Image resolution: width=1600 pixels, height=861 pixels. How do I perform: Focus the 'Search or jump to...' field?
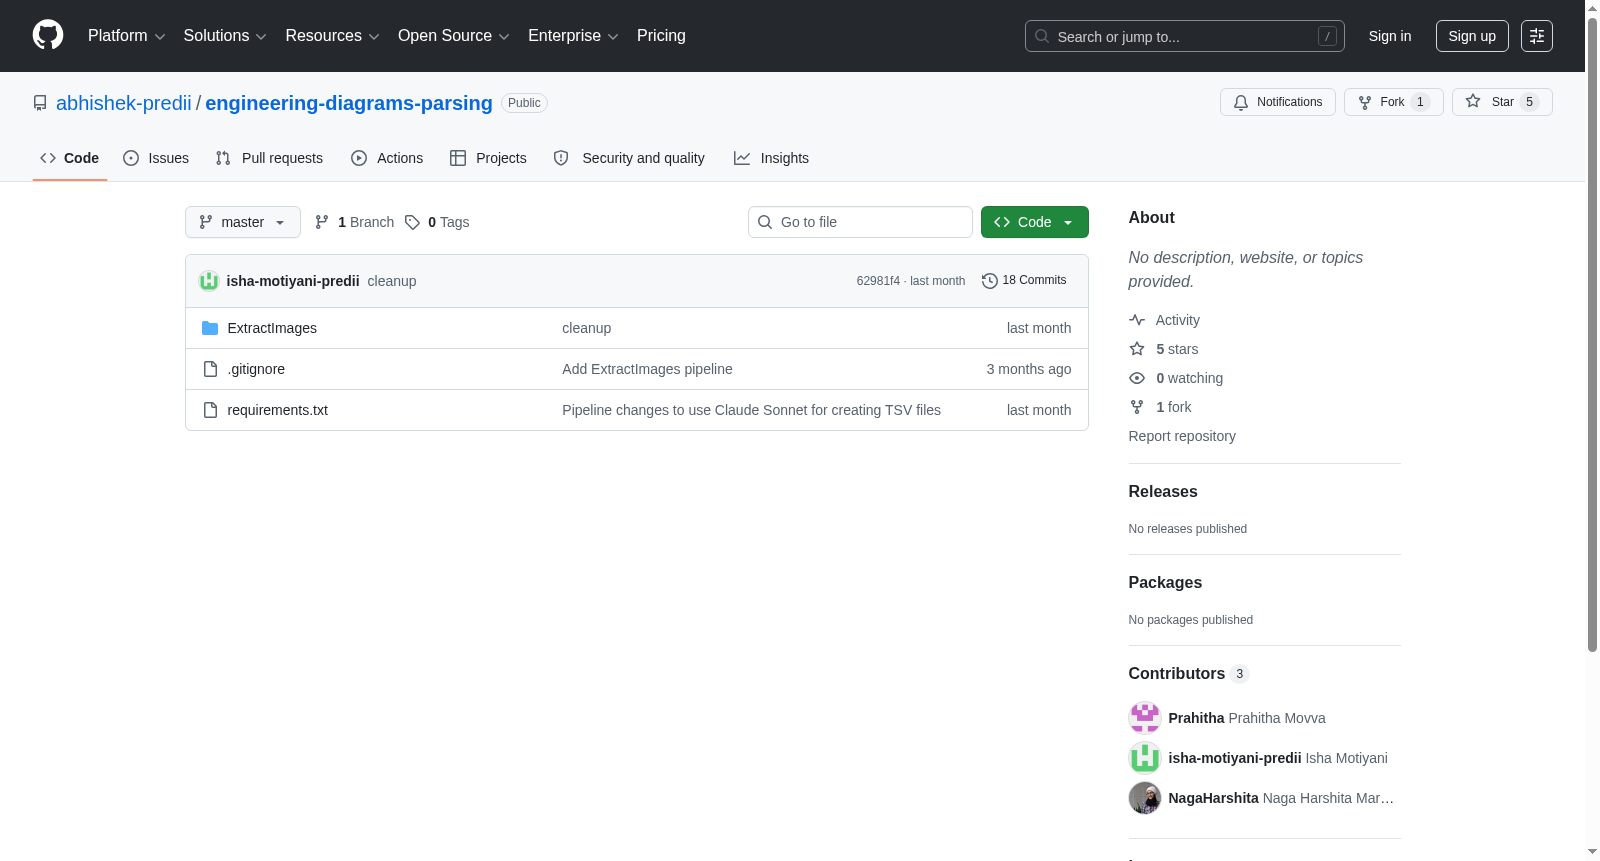(1185, 36)
